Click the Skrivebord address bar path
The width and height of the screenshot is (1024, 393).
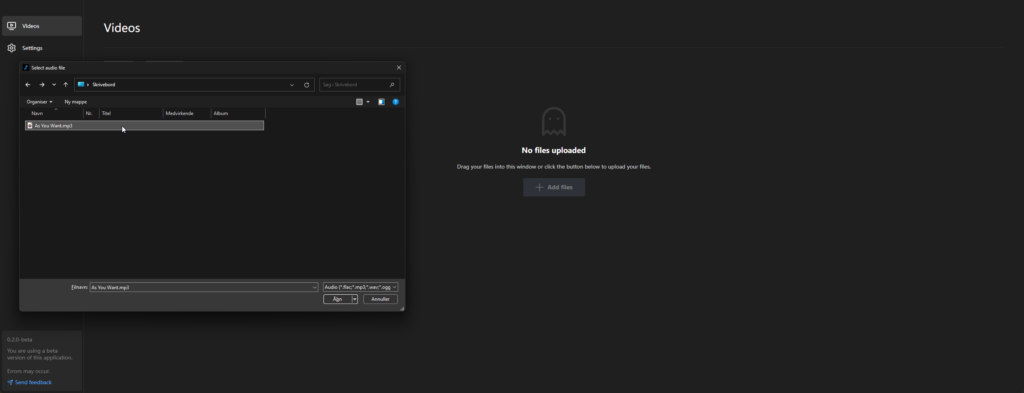(x=103, y=85)
